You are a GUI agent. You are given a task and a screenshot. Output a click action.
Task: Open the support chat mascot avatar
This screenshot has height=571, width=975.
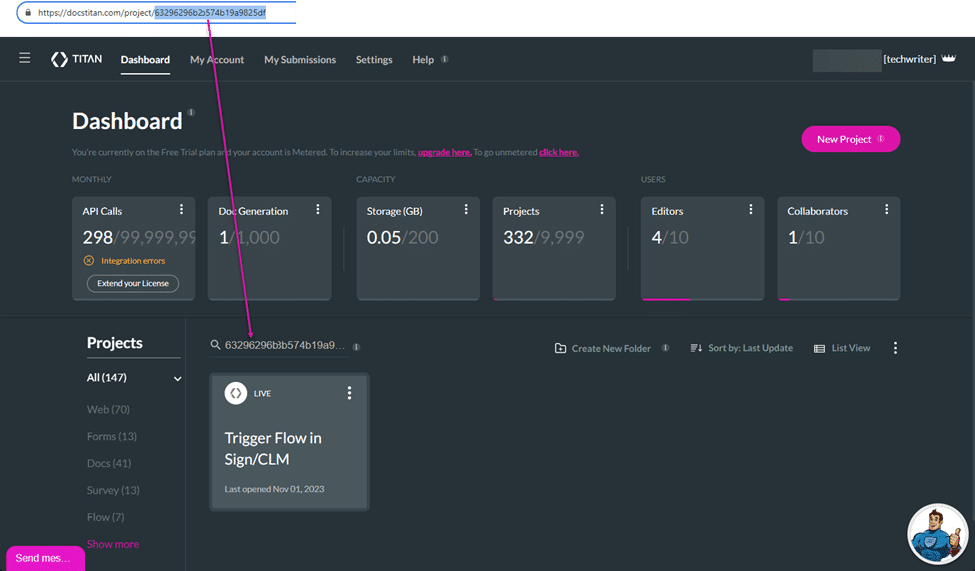(937, 533)
